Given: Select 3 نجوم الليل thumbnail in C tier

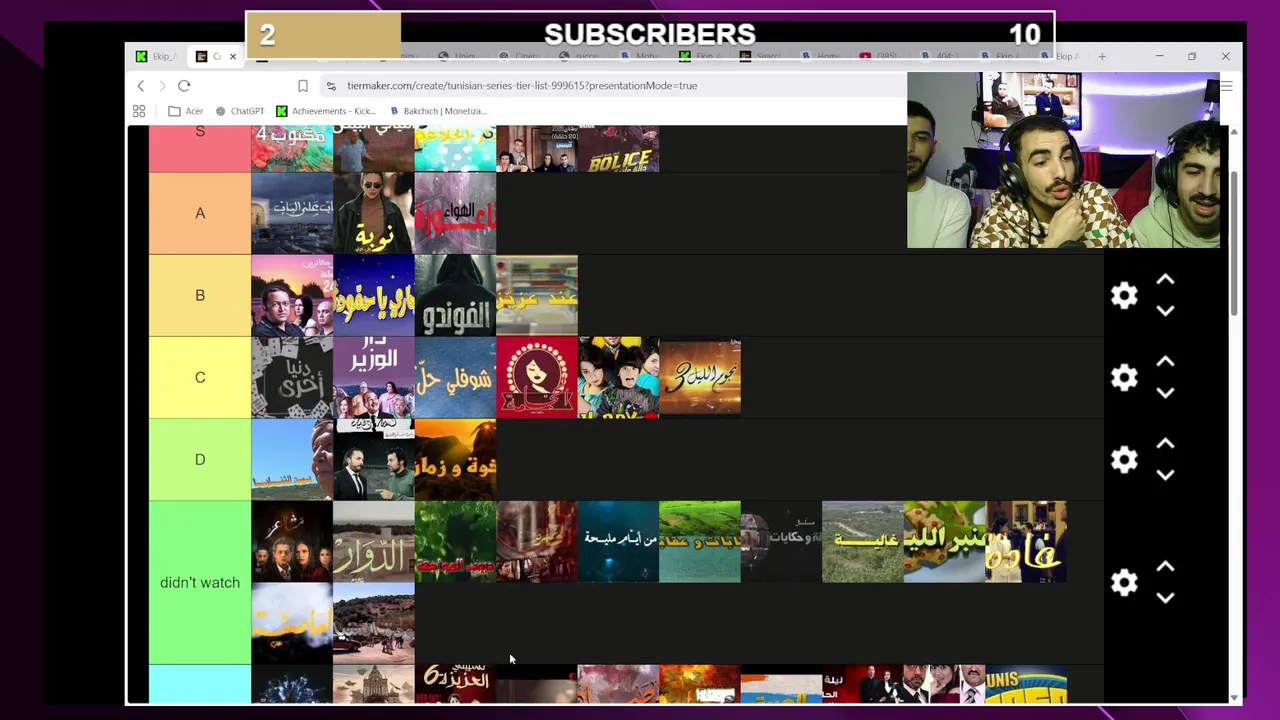Looking at the screenshot, I should pyautogui.click(x=700, y=377).
